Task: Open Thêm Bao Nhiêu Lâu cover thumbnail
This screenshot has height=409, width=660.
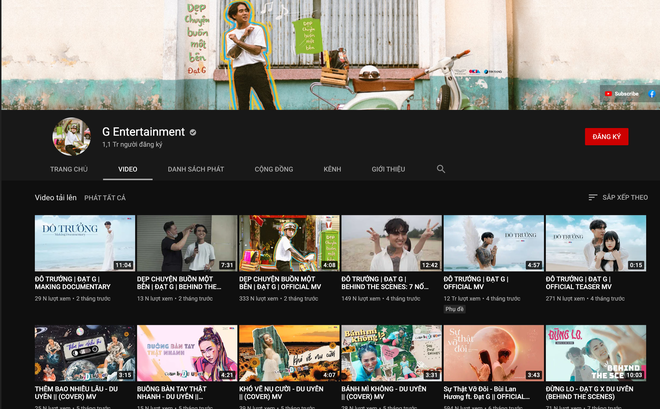Action: [x=85, y=353]
